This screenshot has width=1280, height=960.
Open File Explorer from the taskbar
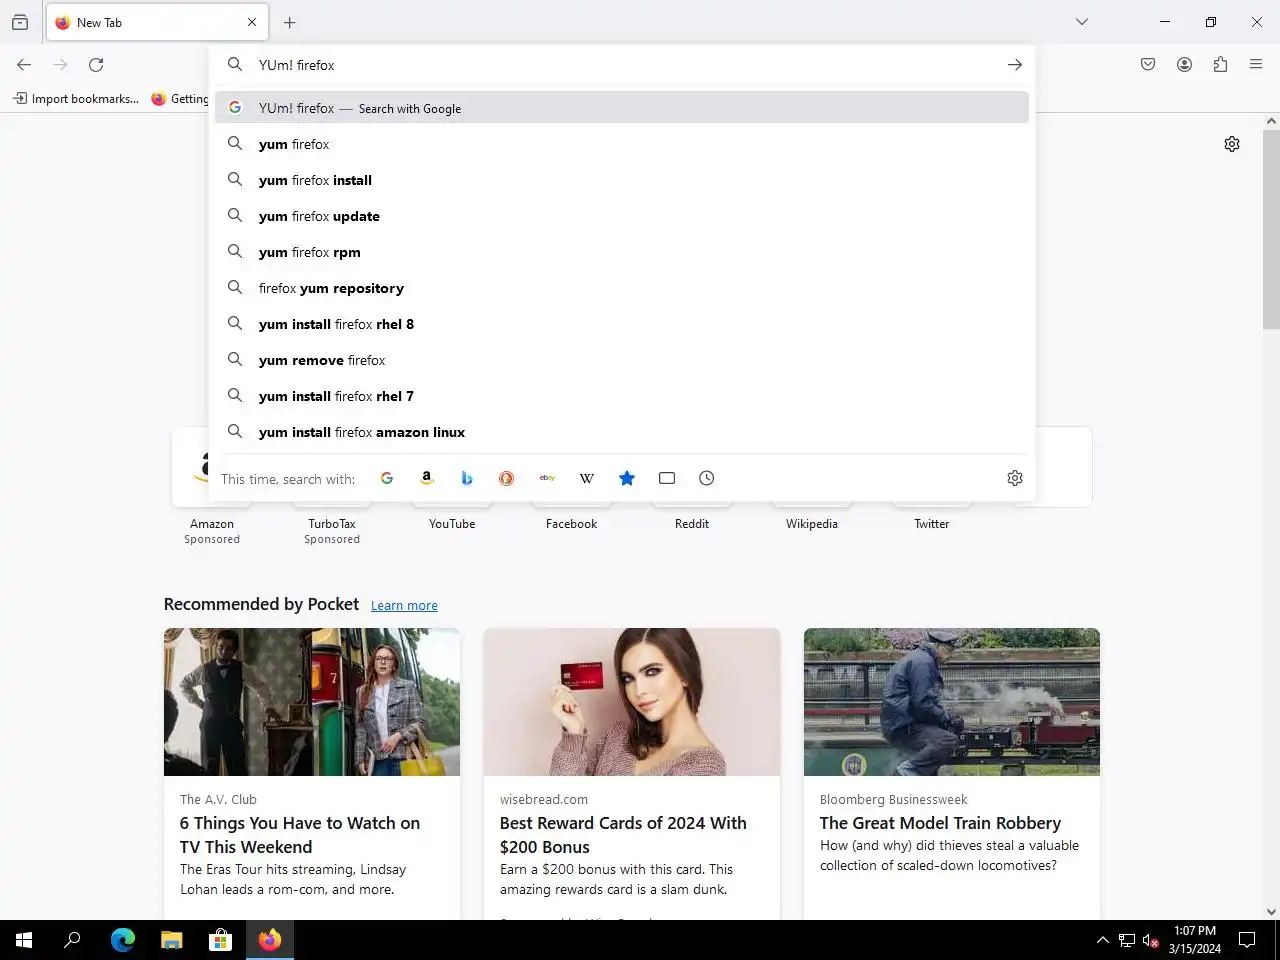pyautogui.click(x=172, y=940)
